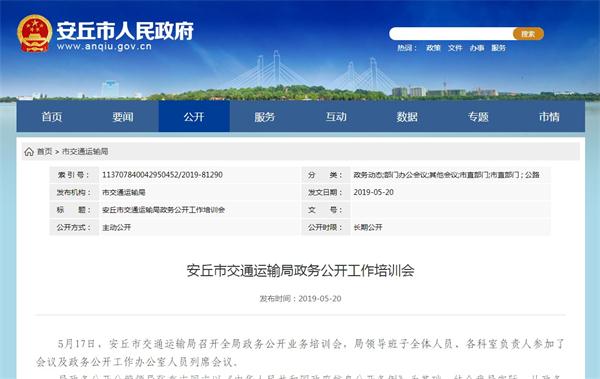Click the 热词 label text
This screenshot has height=379, width=600.
[407, 48]
